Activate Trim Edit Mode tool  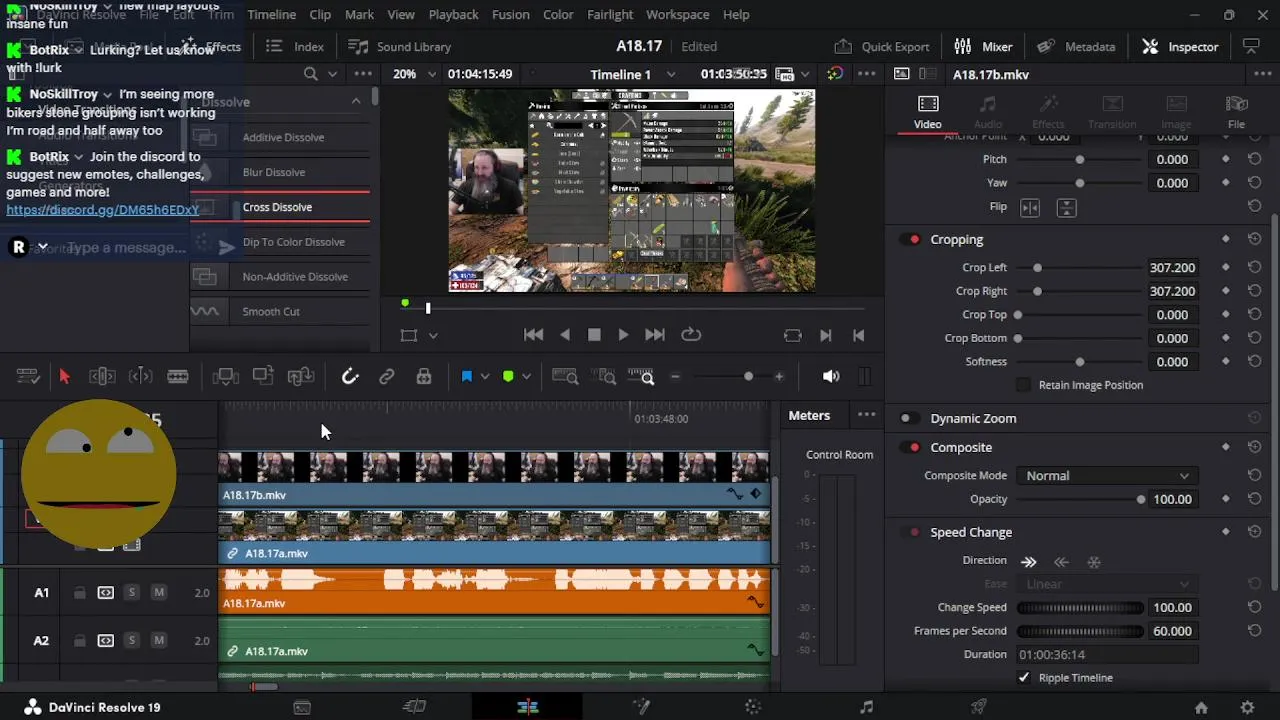point(102,376)
